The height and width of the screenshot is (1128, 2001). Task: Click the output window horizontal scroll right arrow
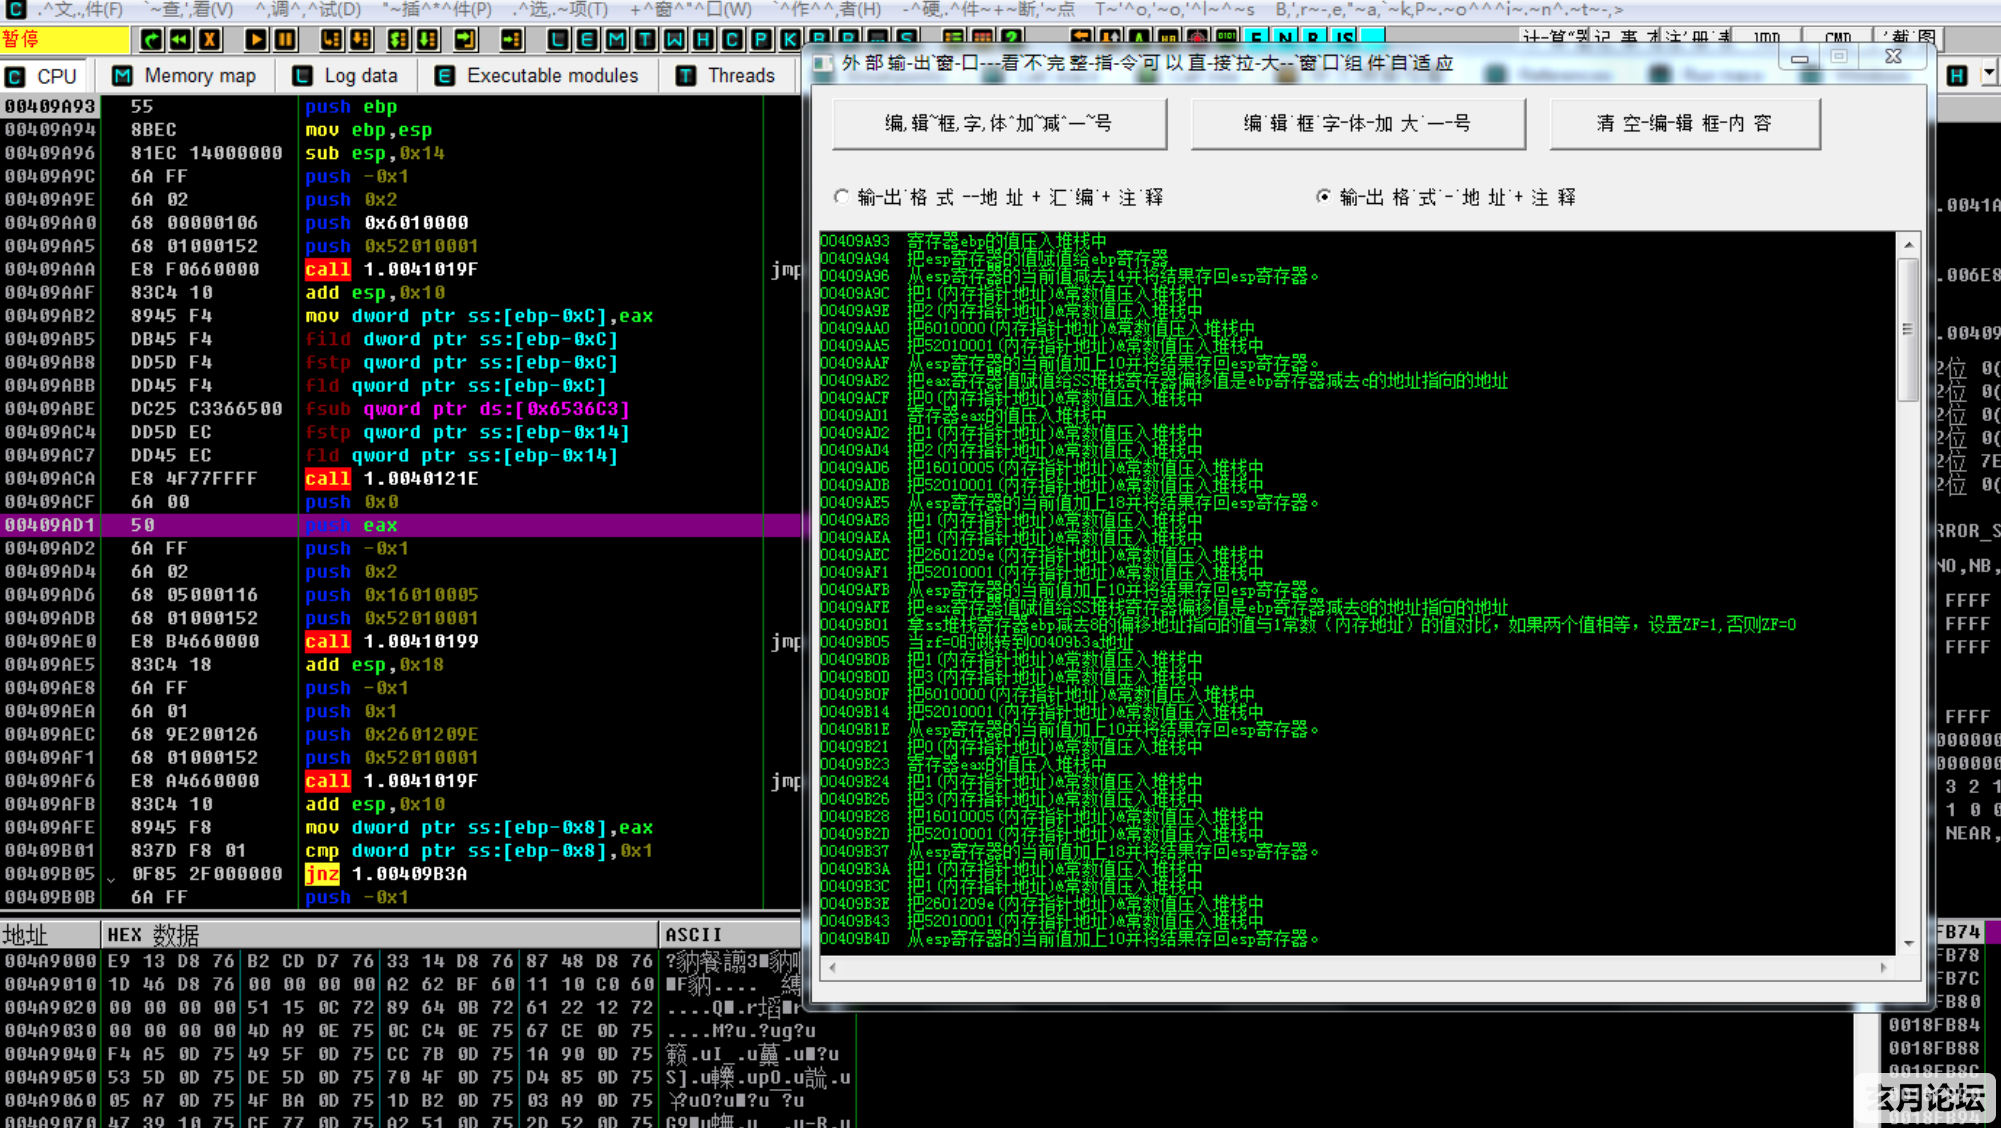click(1884, 967)
